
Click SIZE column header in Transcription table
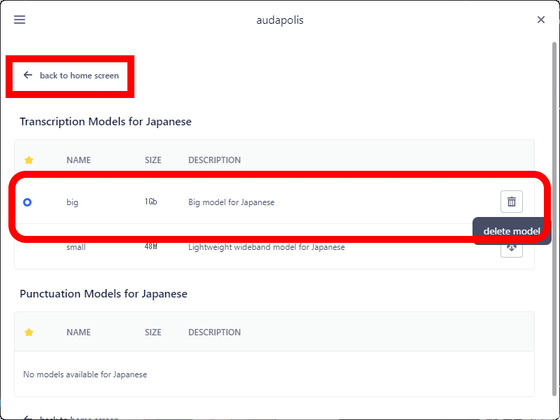[153, 160]
